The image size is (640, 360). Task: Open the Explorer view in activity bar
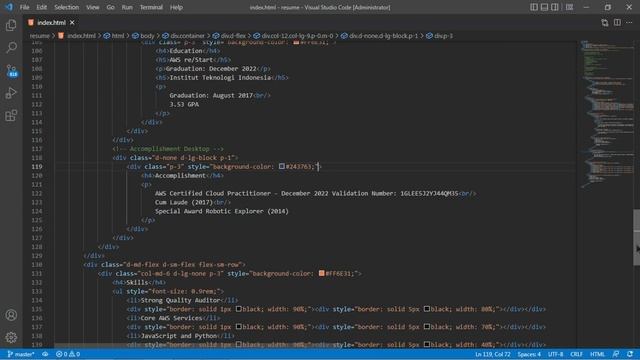(11, 25)
